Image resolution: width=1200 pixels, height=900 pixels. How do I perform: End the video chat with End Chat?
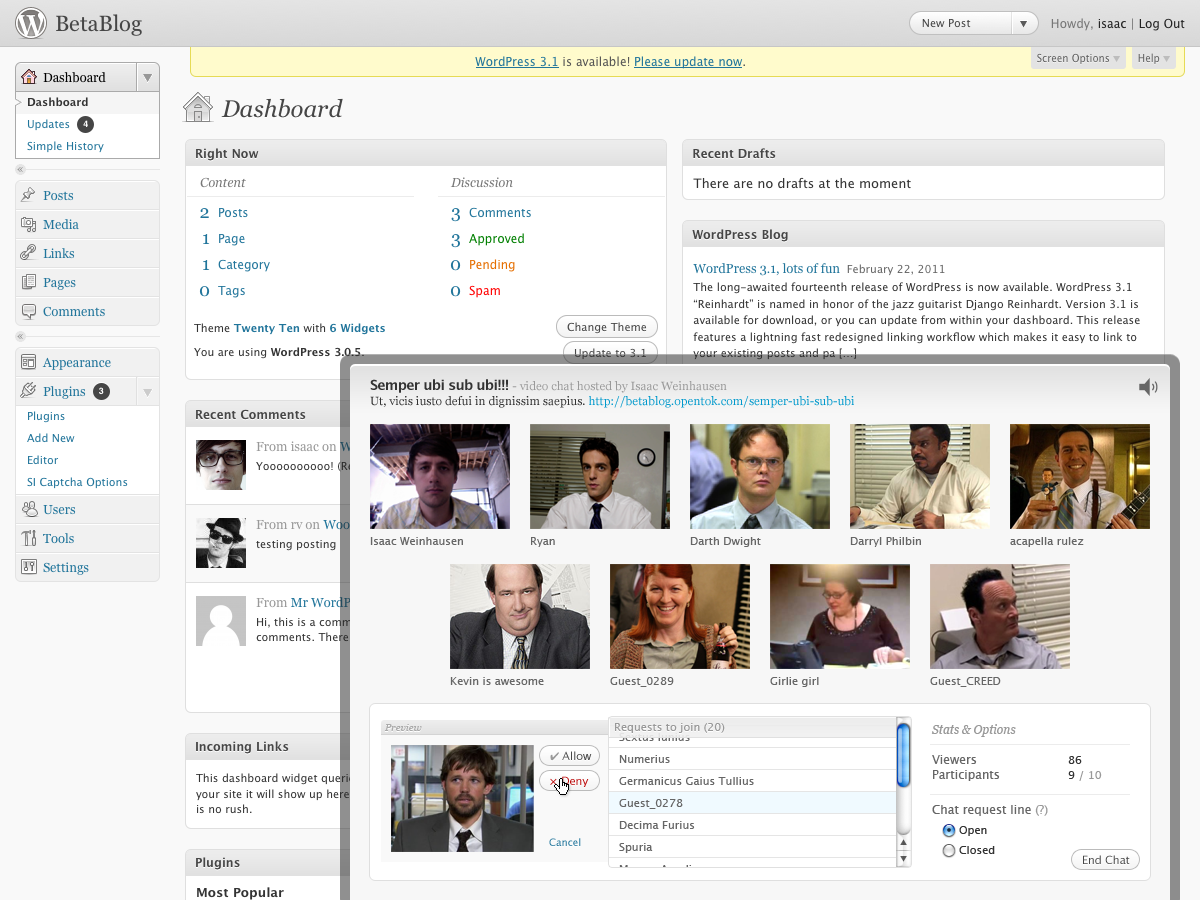click(1105, 860)
